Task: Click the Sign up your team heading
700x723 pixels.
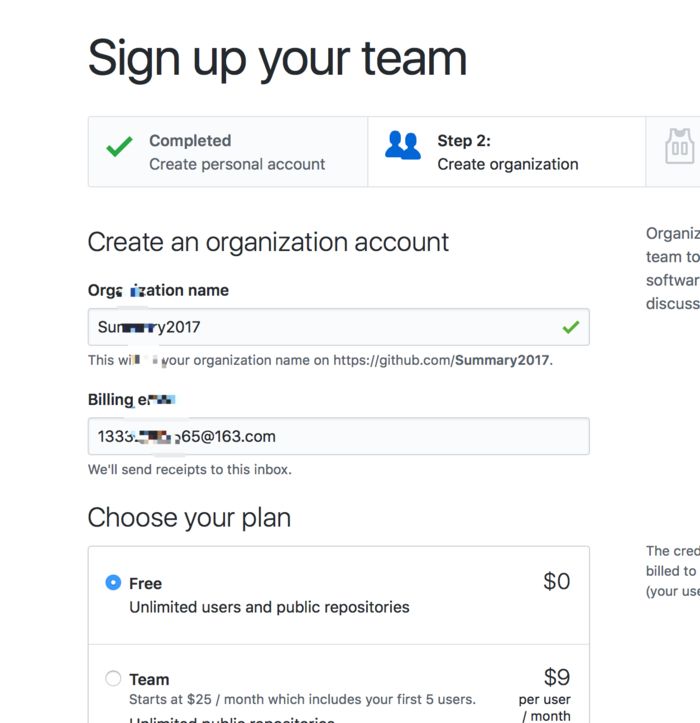Action: (x=277, y=57)
